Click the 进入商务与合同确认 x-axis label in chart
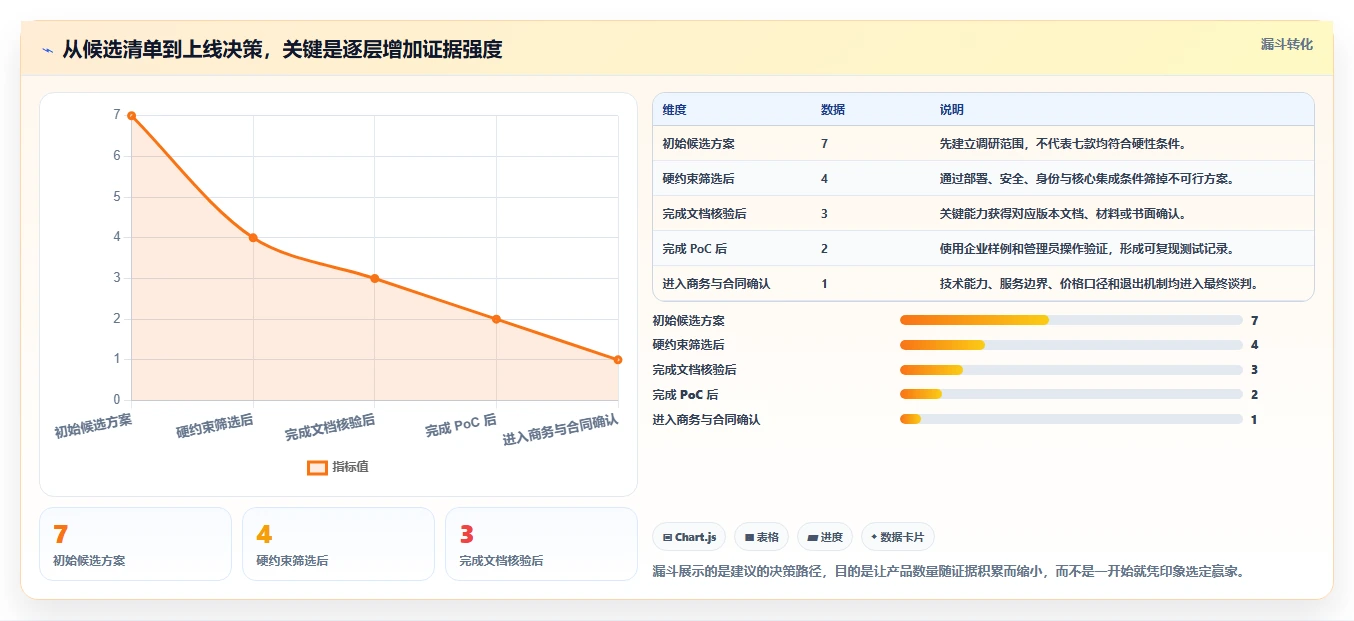This screenshot has height=621, width=1354. (560, 429)
